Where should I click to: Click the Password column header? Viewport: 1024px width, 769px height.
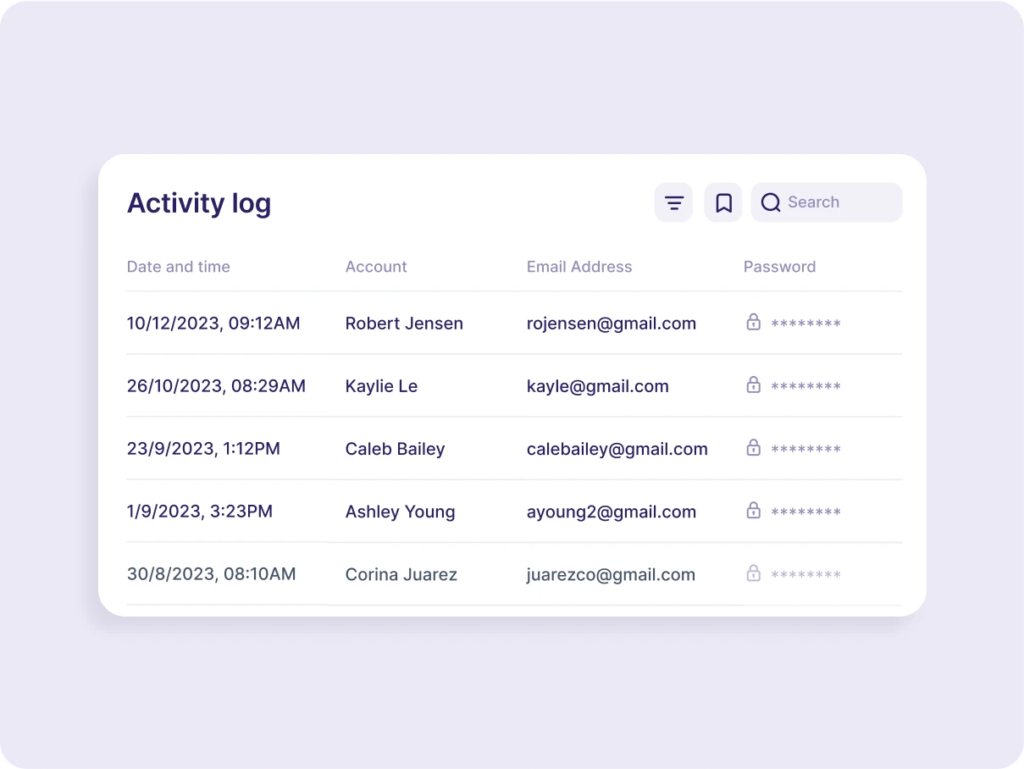tap(779, 266)
